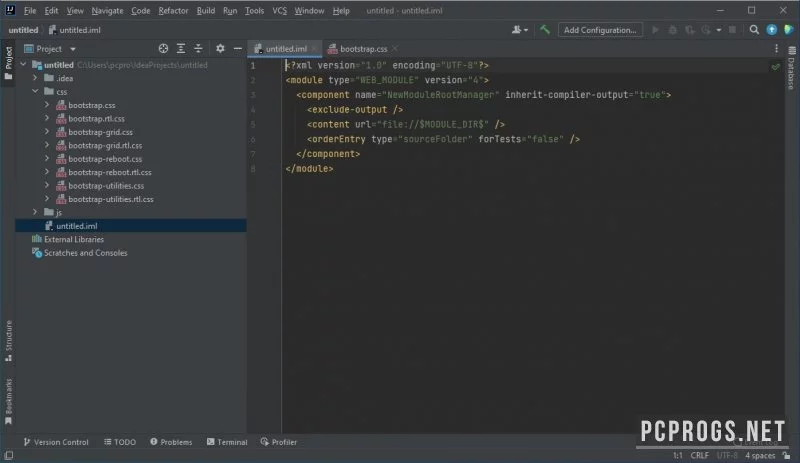Click the Add Configuration button
The width and height of the screenshot is (800, 463).
(x=600, y=30)
